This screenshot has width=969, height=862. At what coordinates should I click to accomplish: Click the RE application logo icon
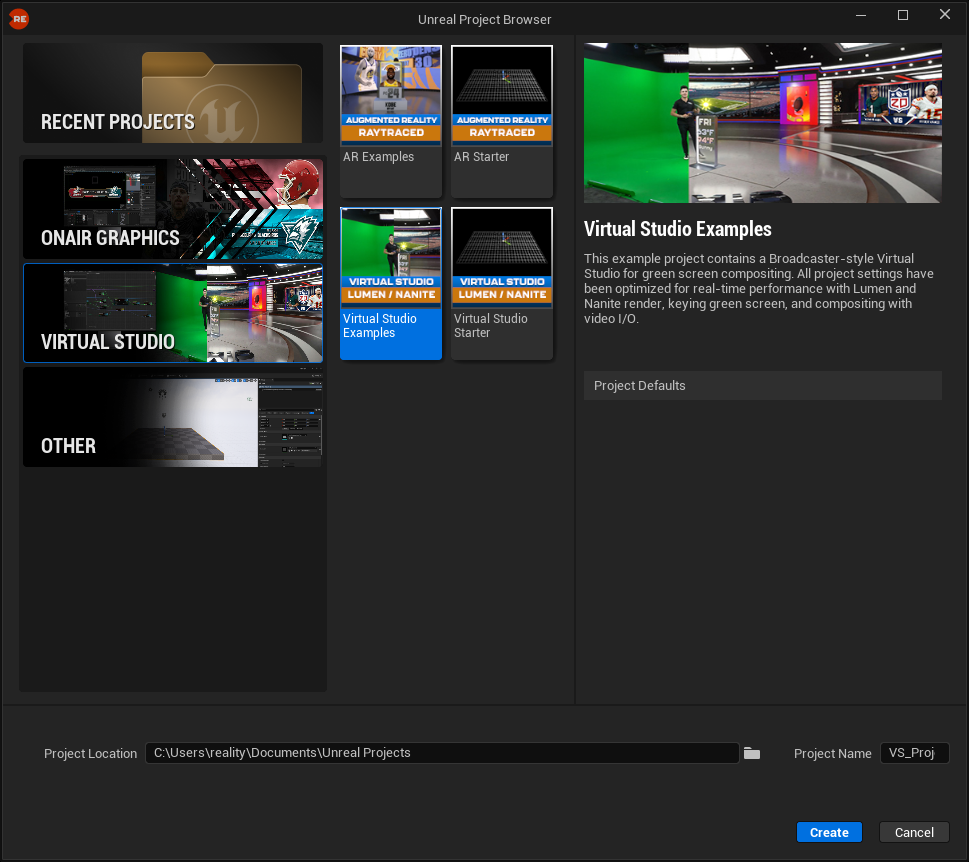coord(18,18)
